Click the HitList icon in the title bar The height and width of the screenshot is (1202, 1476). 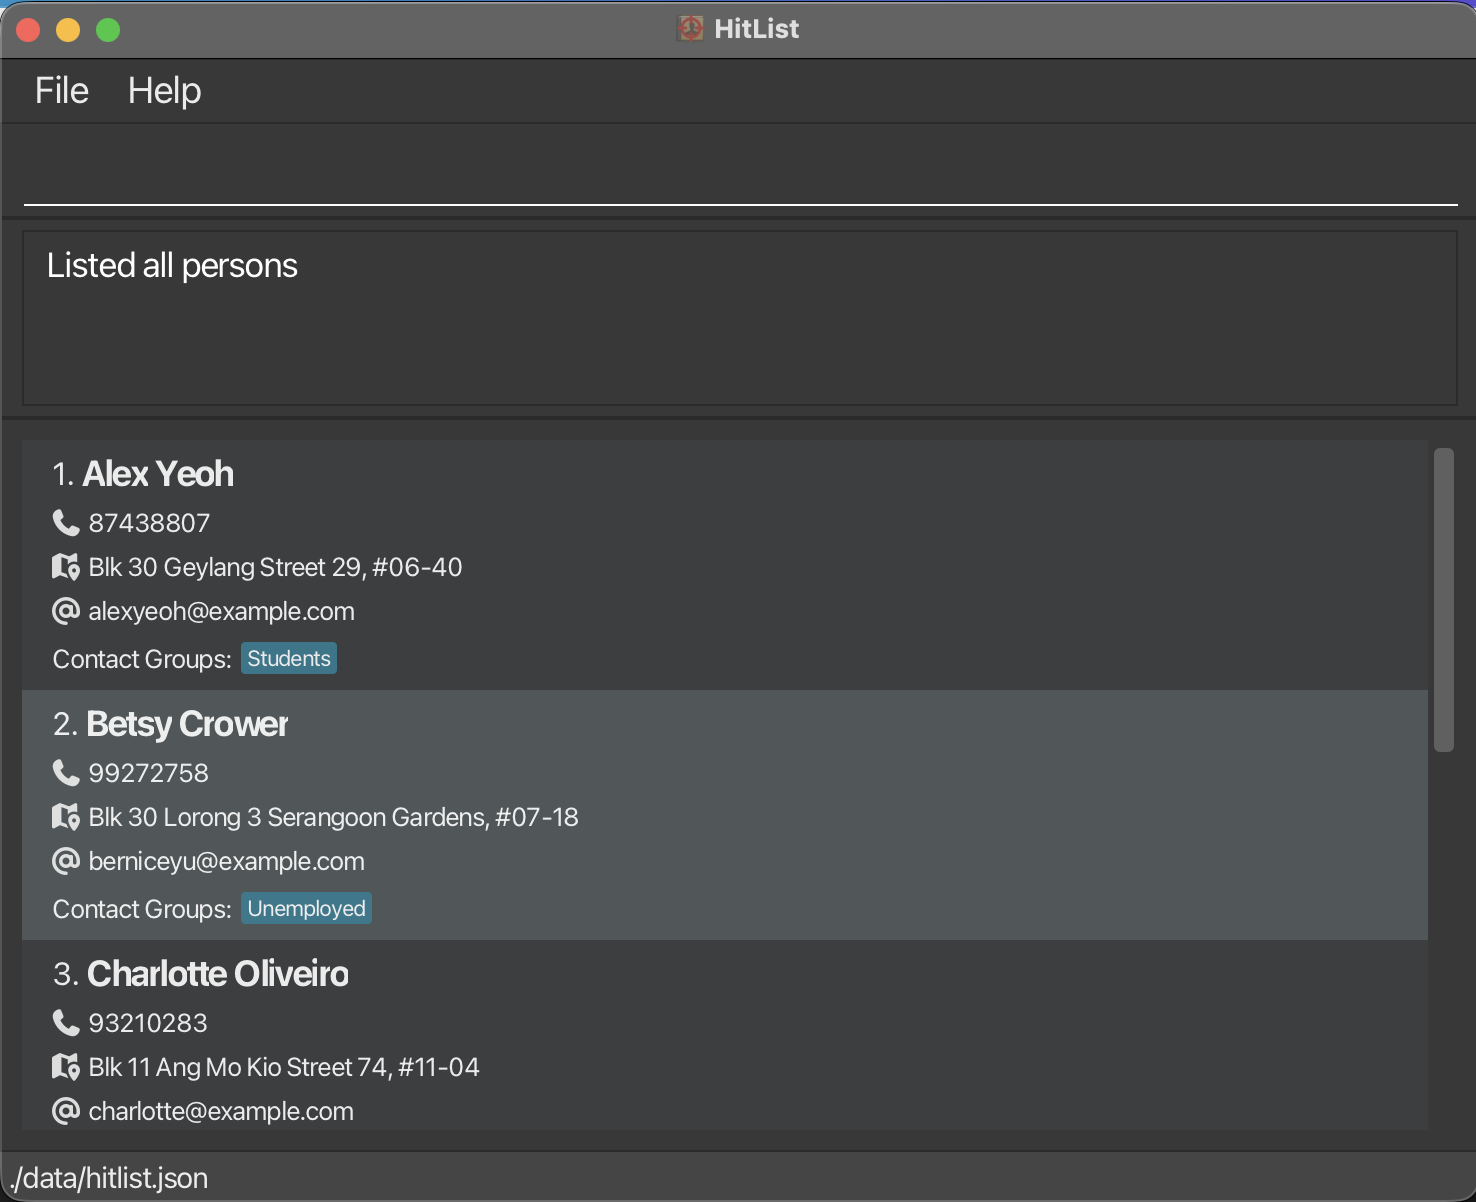coord(689,28)
